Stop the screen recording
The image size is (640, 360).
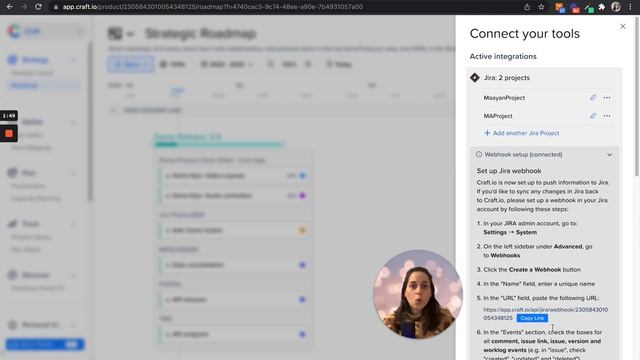(x=9, y=133)
